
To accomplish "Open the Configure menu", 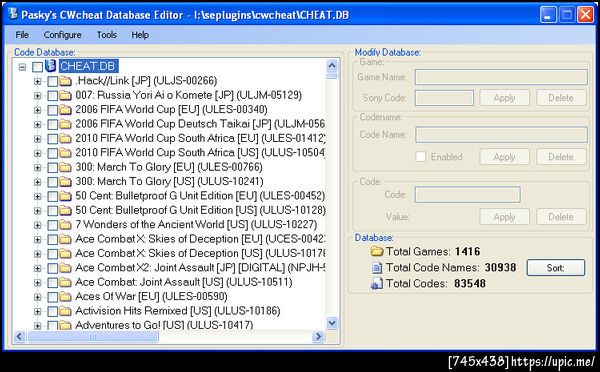I will (x=62, y=35).
